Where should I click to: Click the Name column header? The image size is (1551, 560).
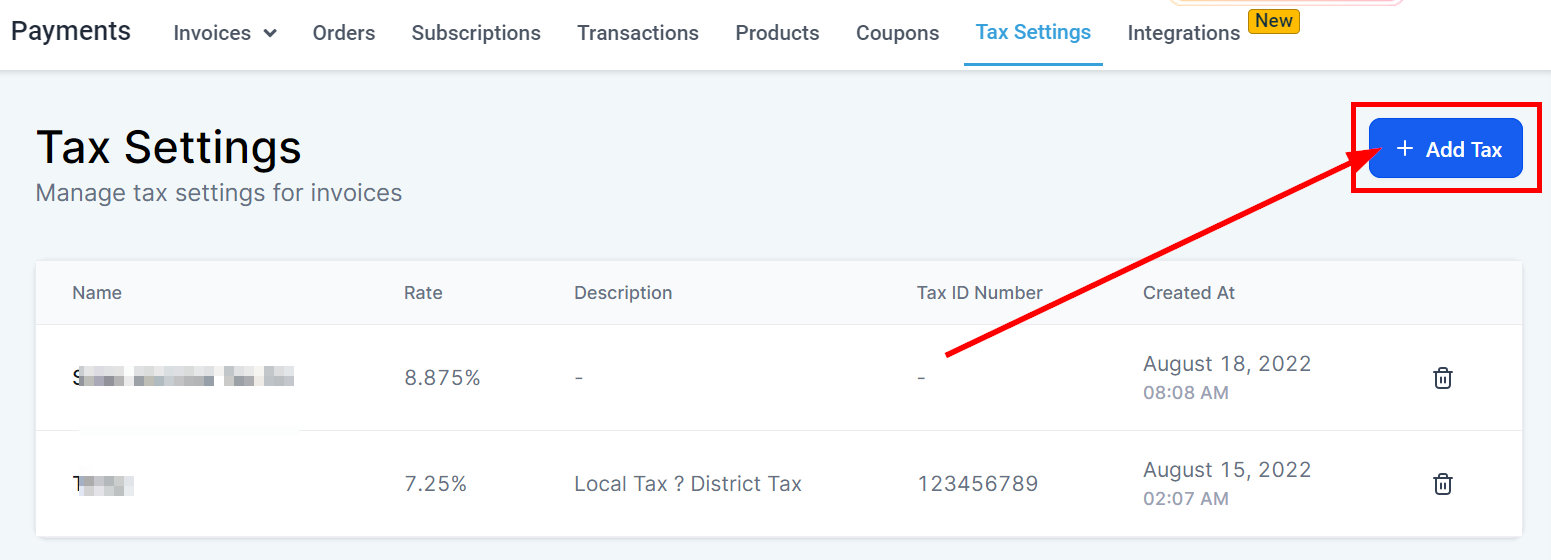[x=97, y=293]
